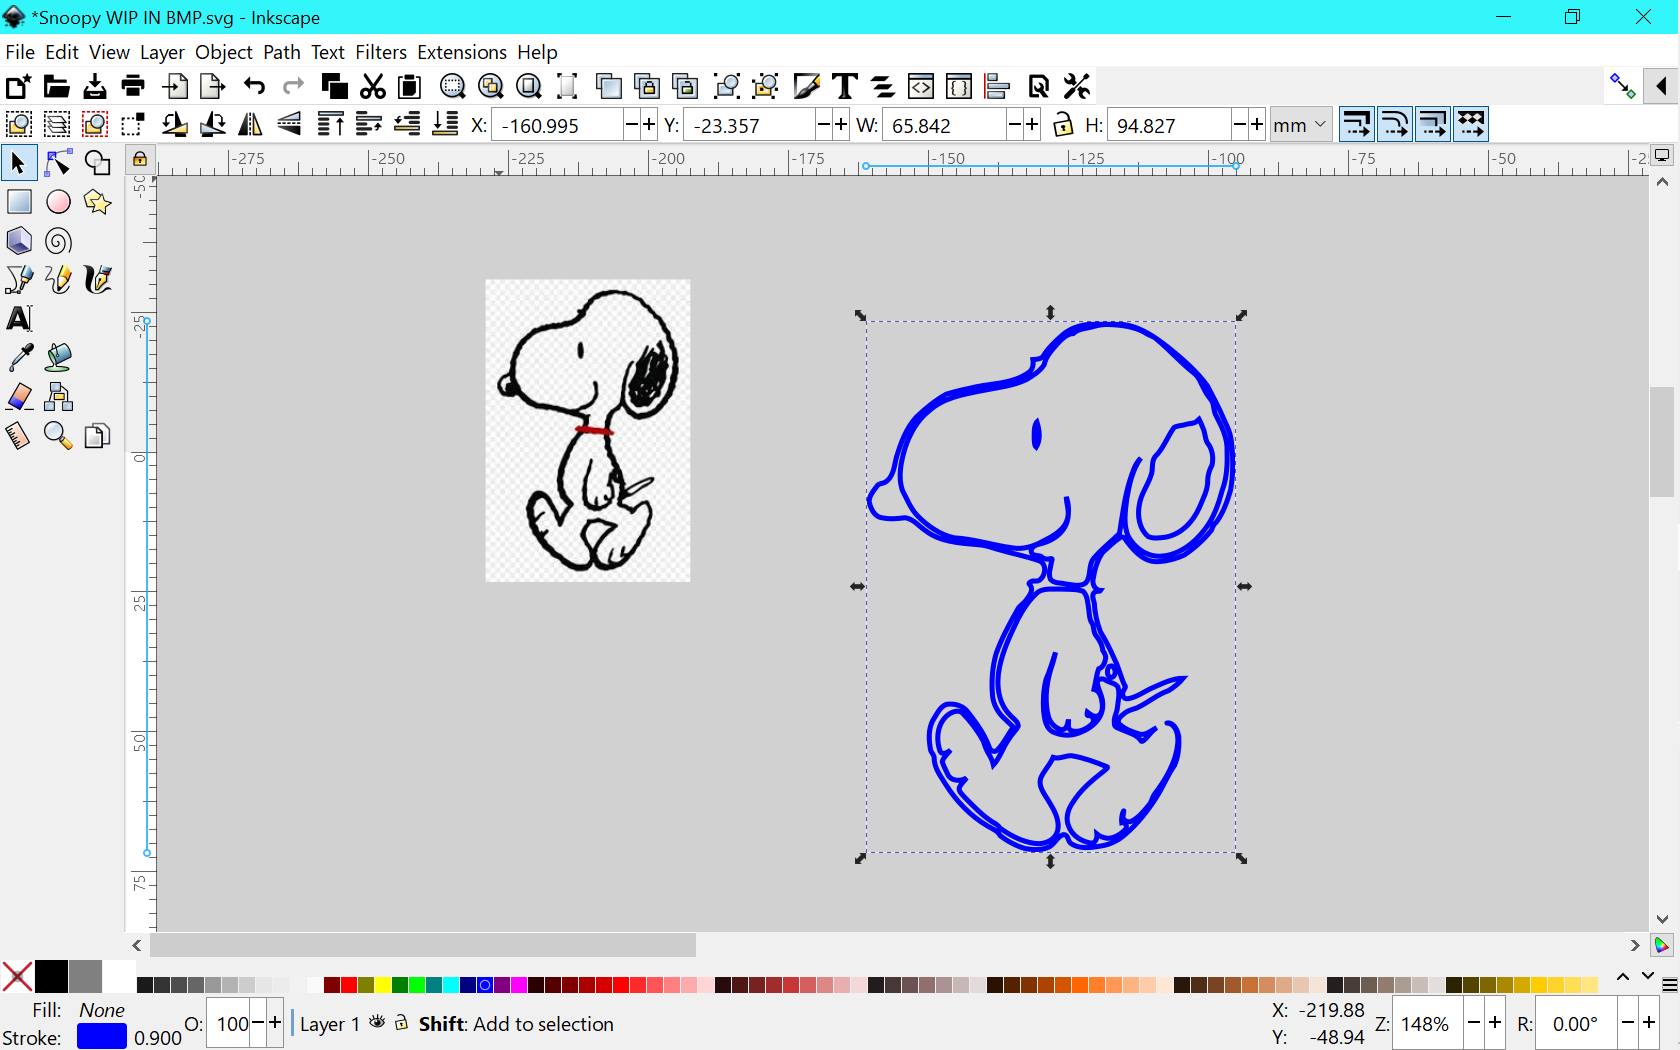Open the Filters menu

[x=381, y=52]
